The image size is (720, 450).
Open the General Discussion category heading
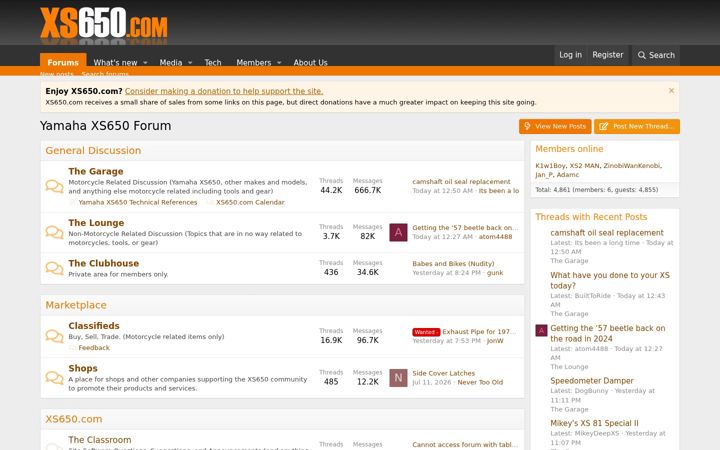[x=93, y=151]
